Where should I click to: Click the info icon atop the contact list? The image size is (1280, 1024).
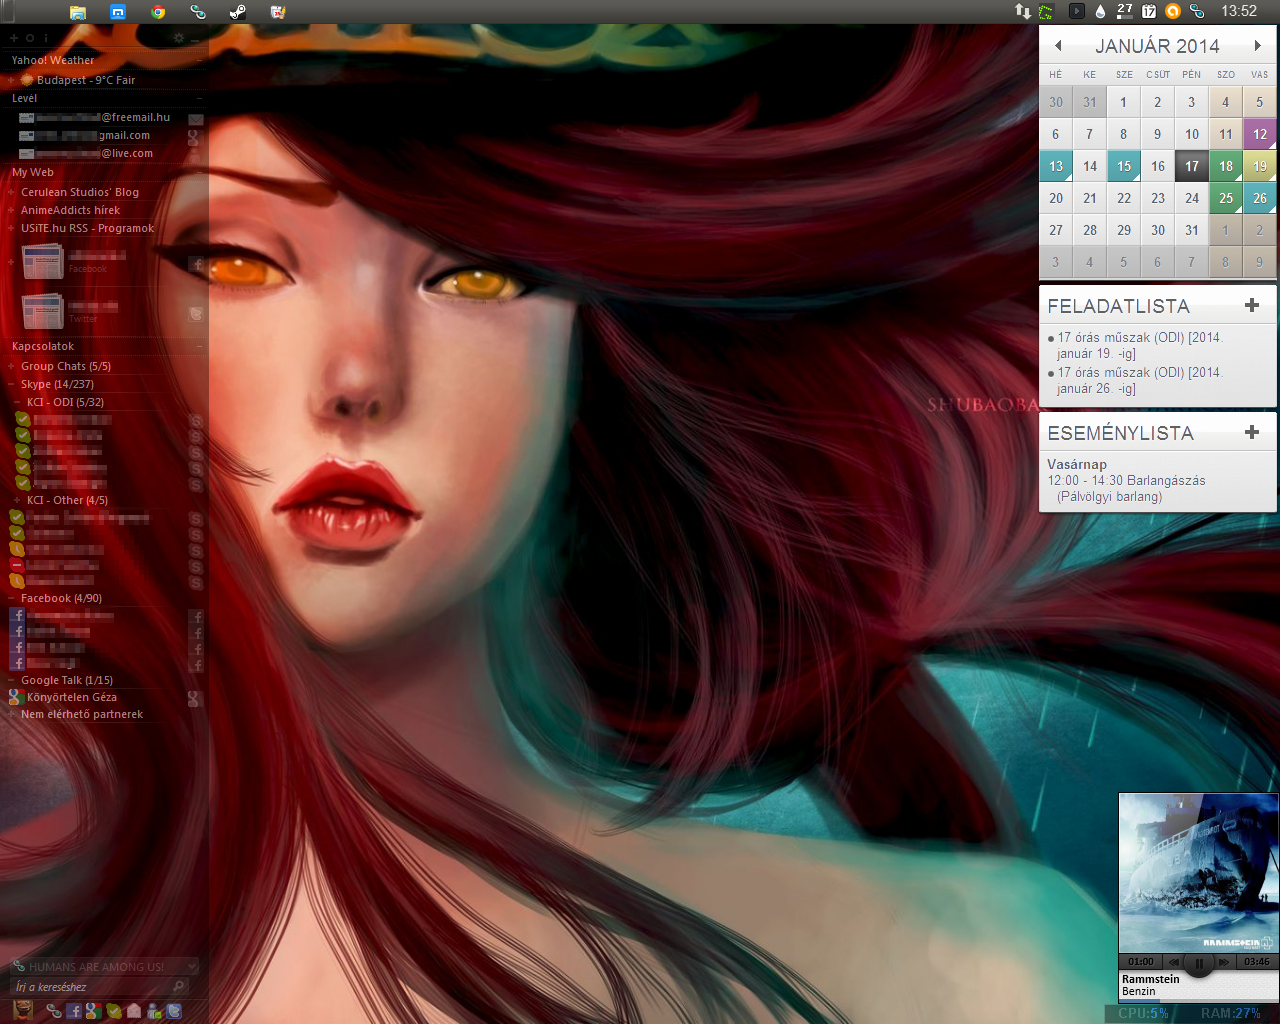46,38
